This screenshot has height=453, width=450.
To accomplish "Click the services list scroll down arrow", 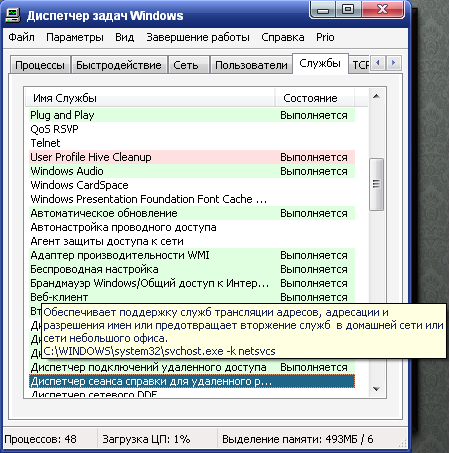I will click(376, 389).
